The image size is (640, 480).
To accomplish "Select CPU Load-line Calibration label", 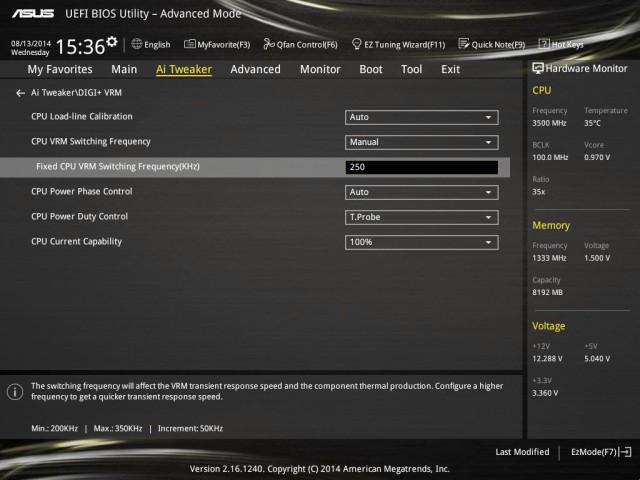I will pyautogui.click(x=82, y=116).
